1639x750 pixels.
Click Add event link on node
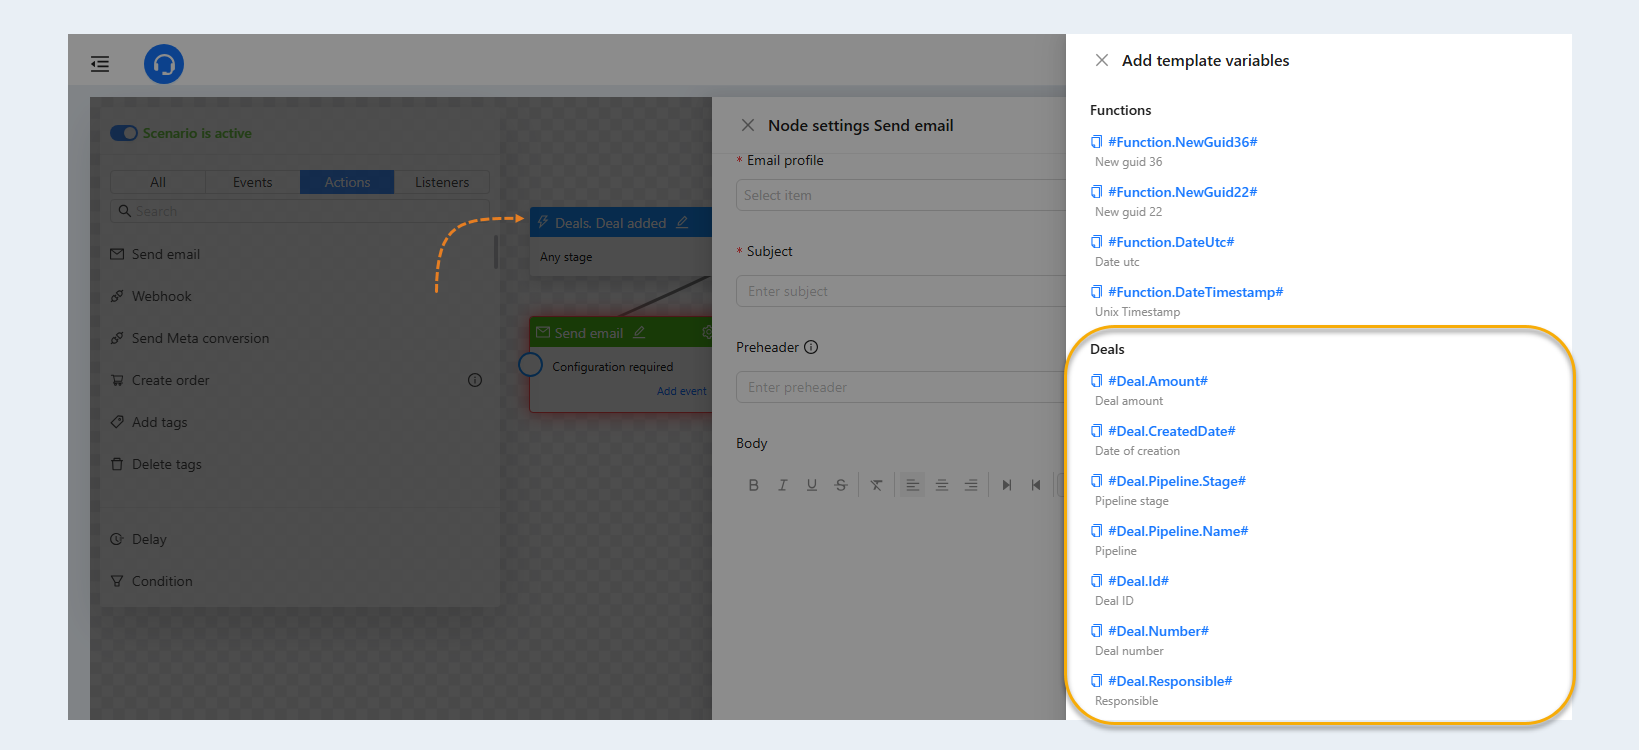(x=682, y=391)
